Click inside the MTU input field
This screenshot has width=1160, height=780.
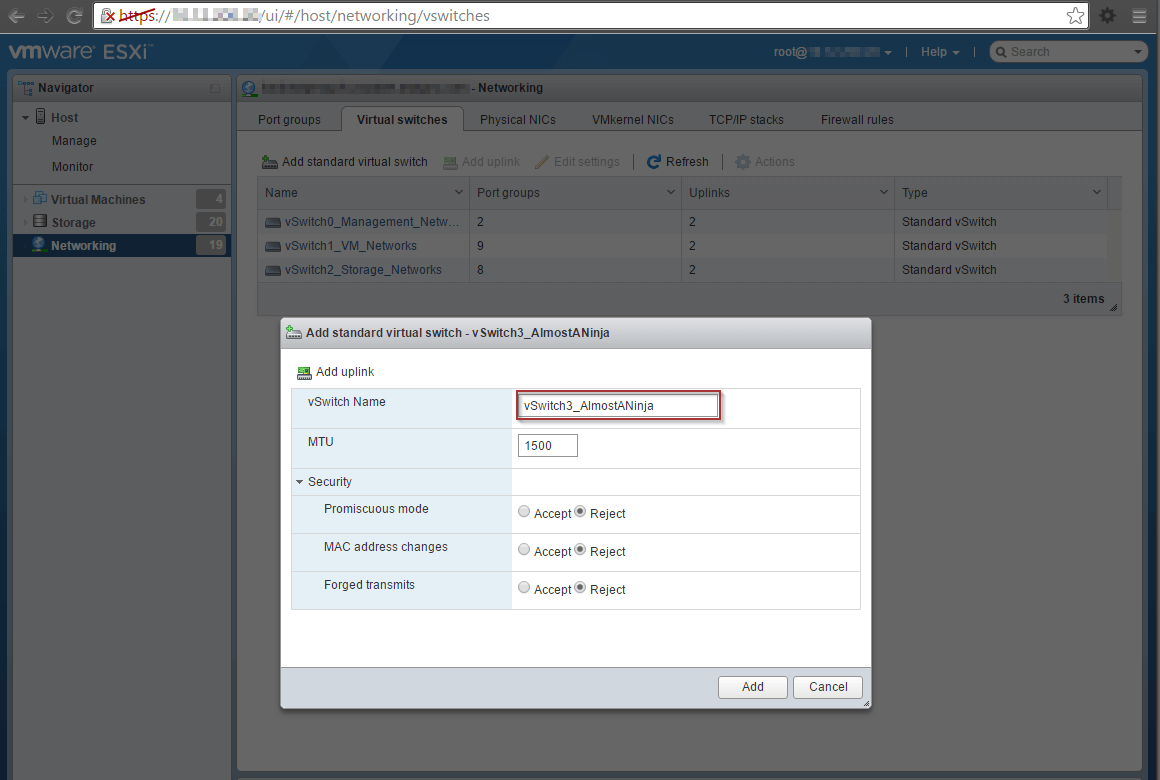click(x=547, y=445)
